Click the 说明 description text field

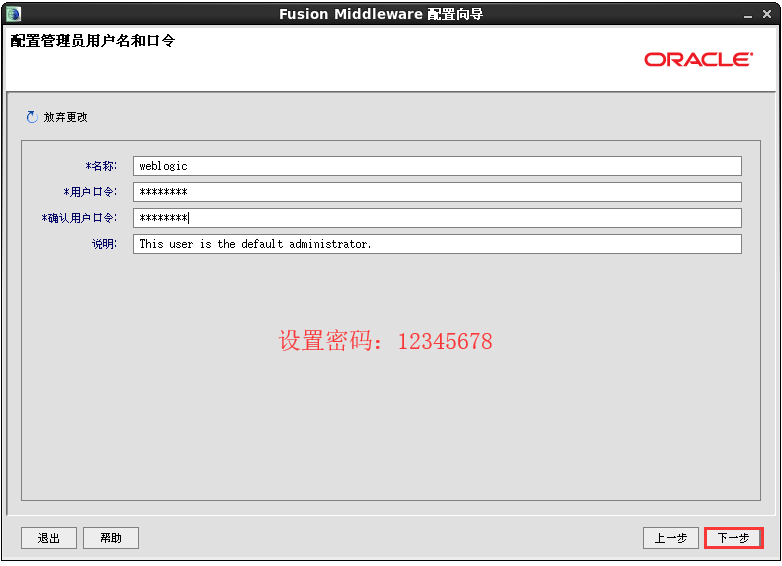(x=437, y=244)
